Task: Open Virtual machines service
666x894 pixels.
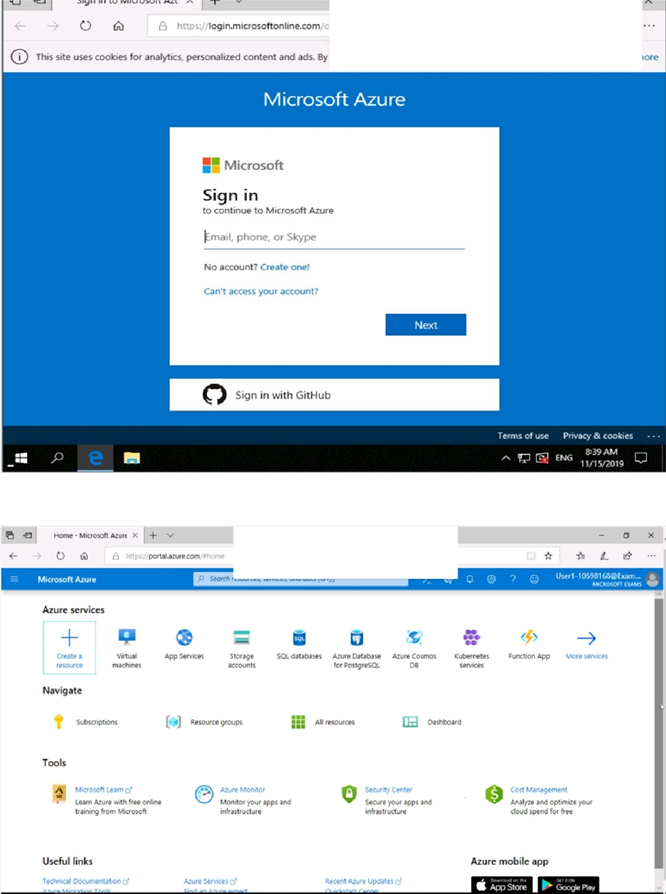Action: point(127,648)
